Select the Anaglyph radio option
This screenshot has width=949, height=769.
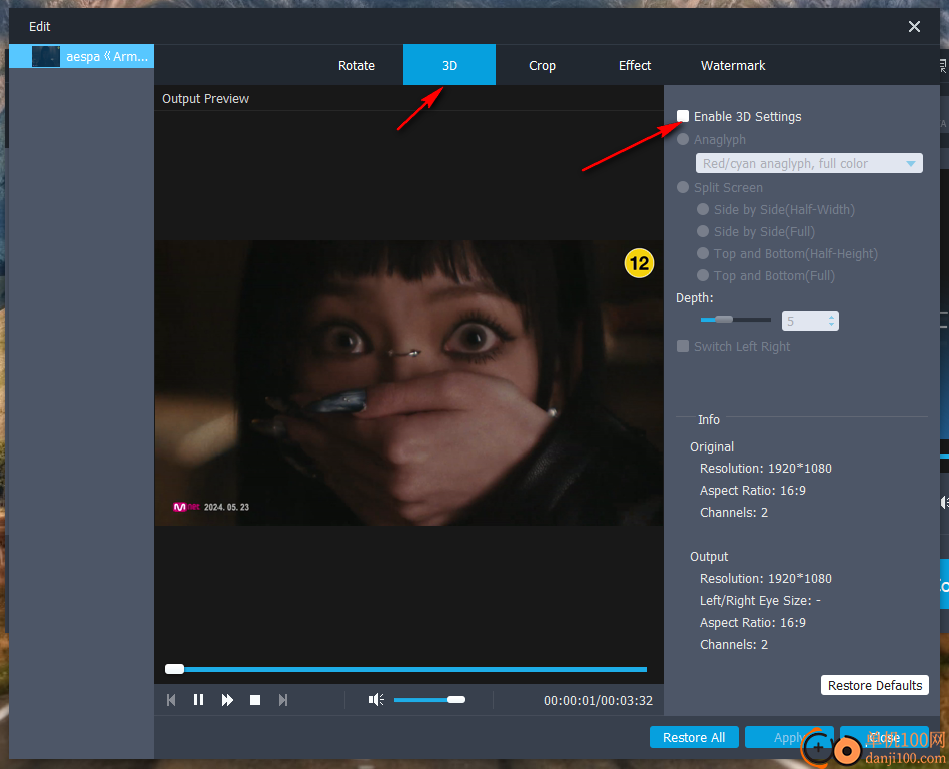click(x=683, y=140)
